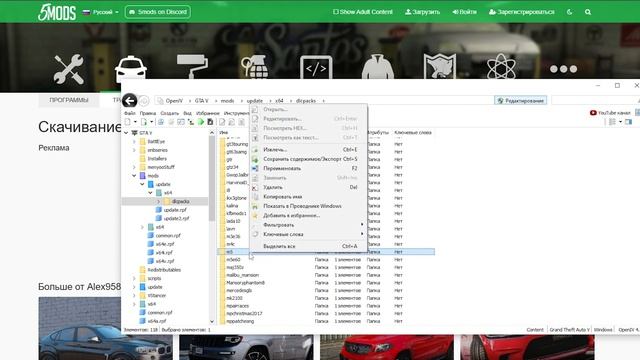Screen dimensions: 640x360
Task: Choose Показать в Проводнике Windows
Action: coord(308,206)
